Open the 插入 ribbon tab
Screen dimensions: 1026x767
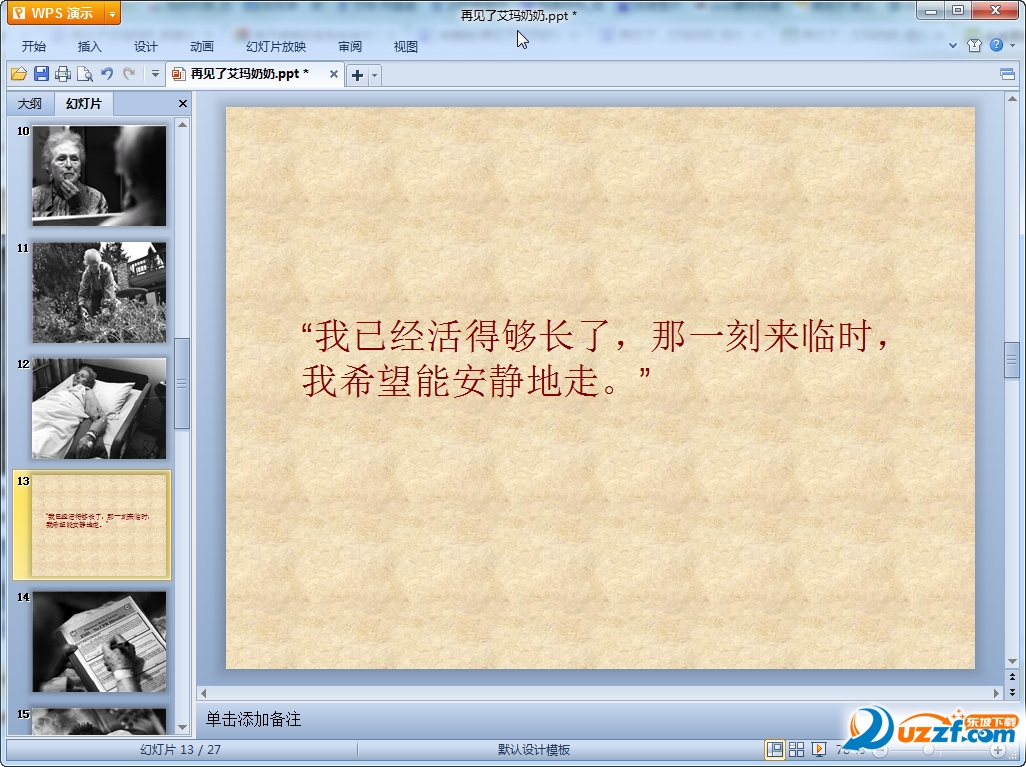coord(90,46)
